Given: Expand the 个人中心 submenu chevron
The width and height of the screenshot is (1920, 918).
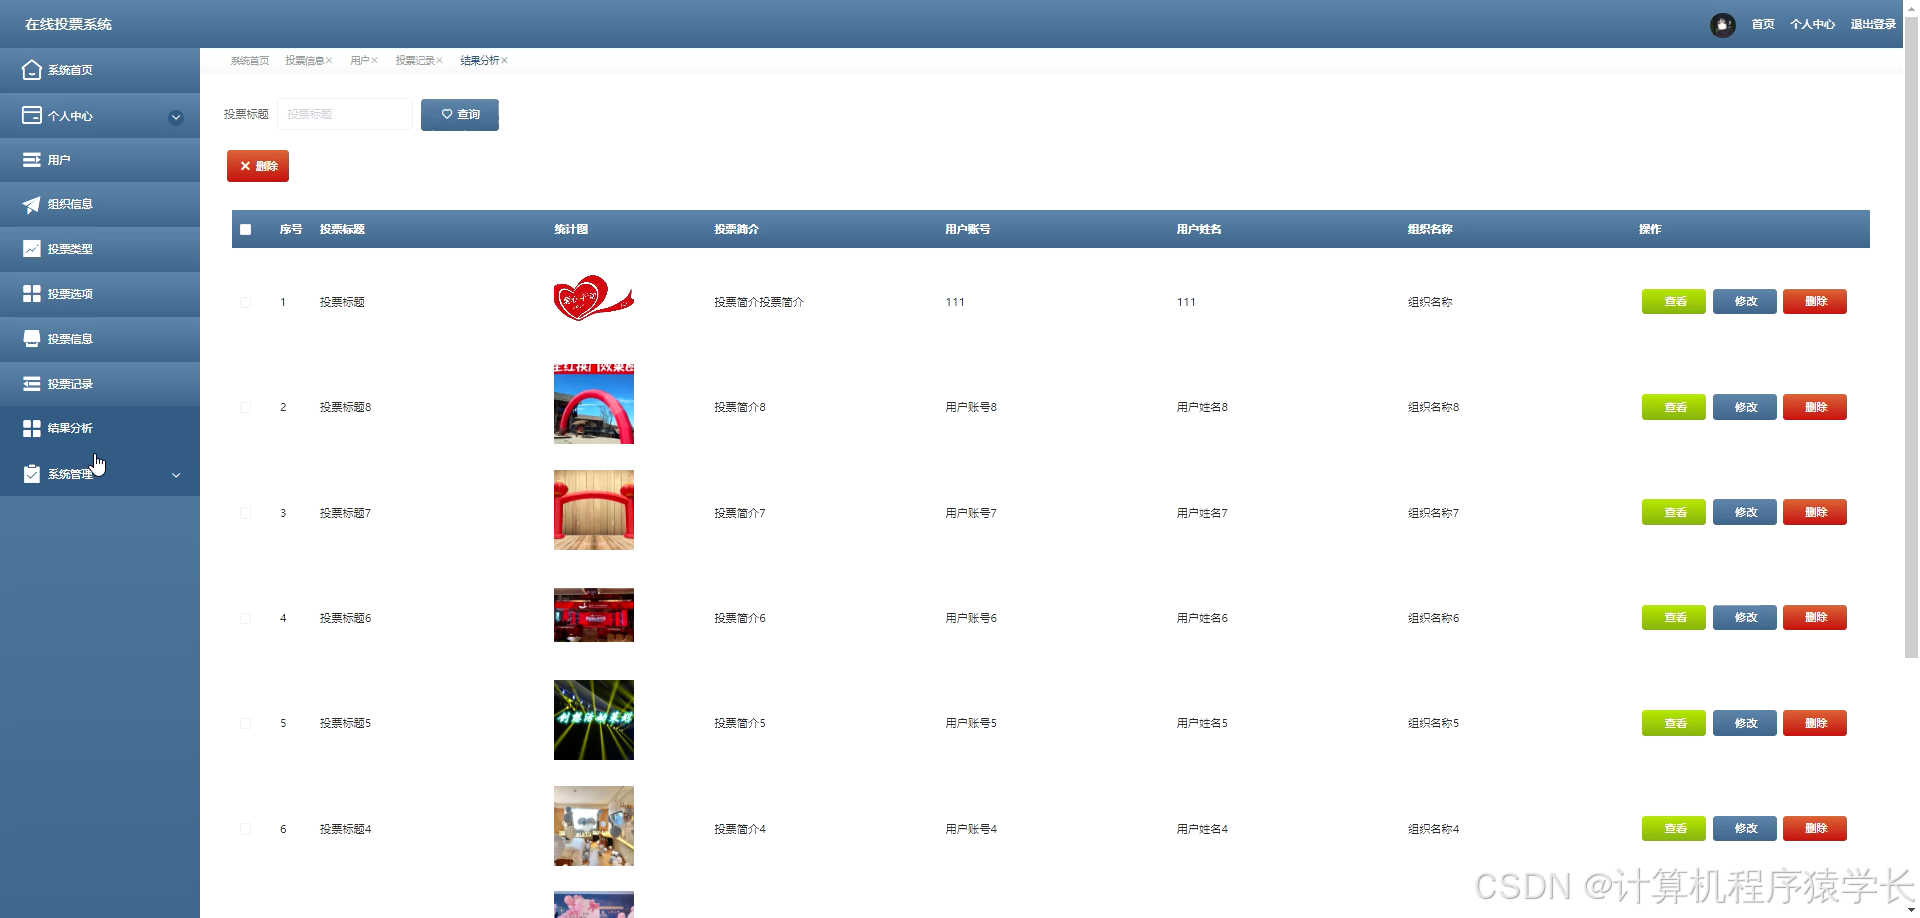Looking at the screenshot, I should click(176, 117).
